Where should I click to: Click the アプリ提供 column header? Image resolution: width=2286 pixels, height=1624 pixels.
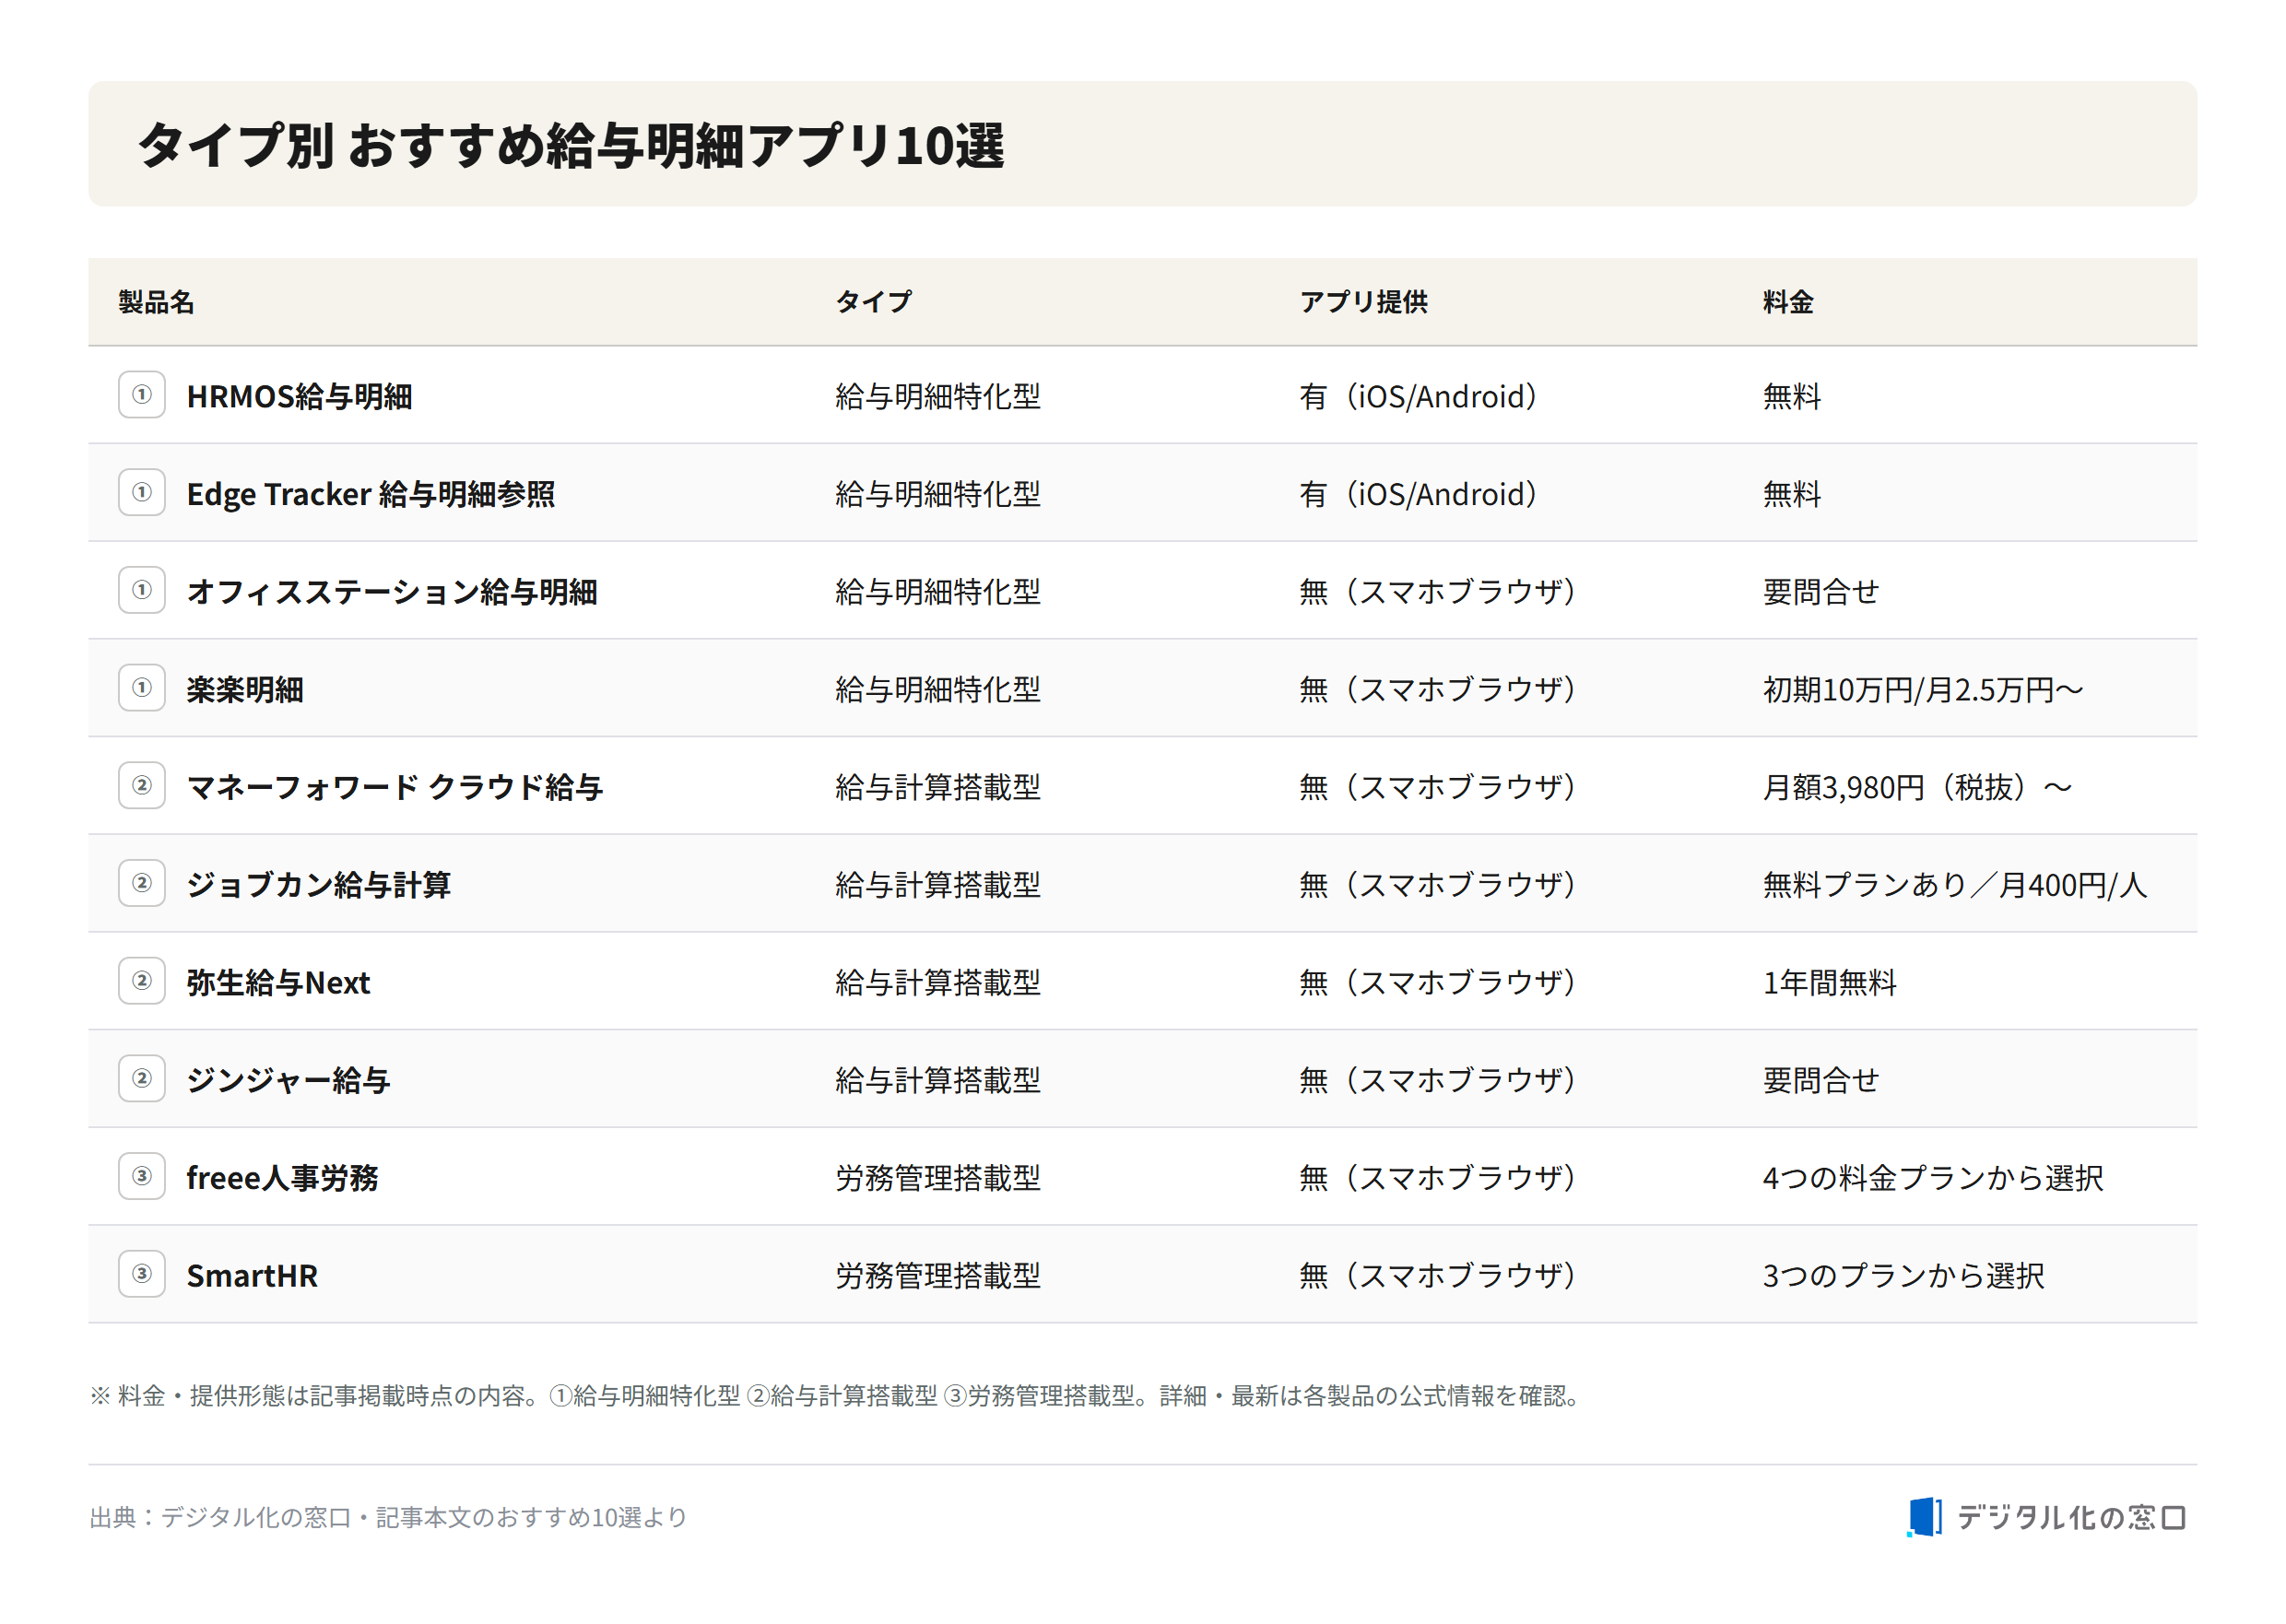point(1364,302)
